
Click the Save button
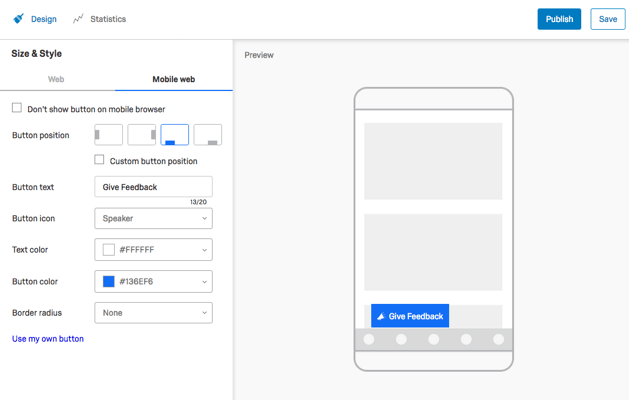click(x=608, y=19)
